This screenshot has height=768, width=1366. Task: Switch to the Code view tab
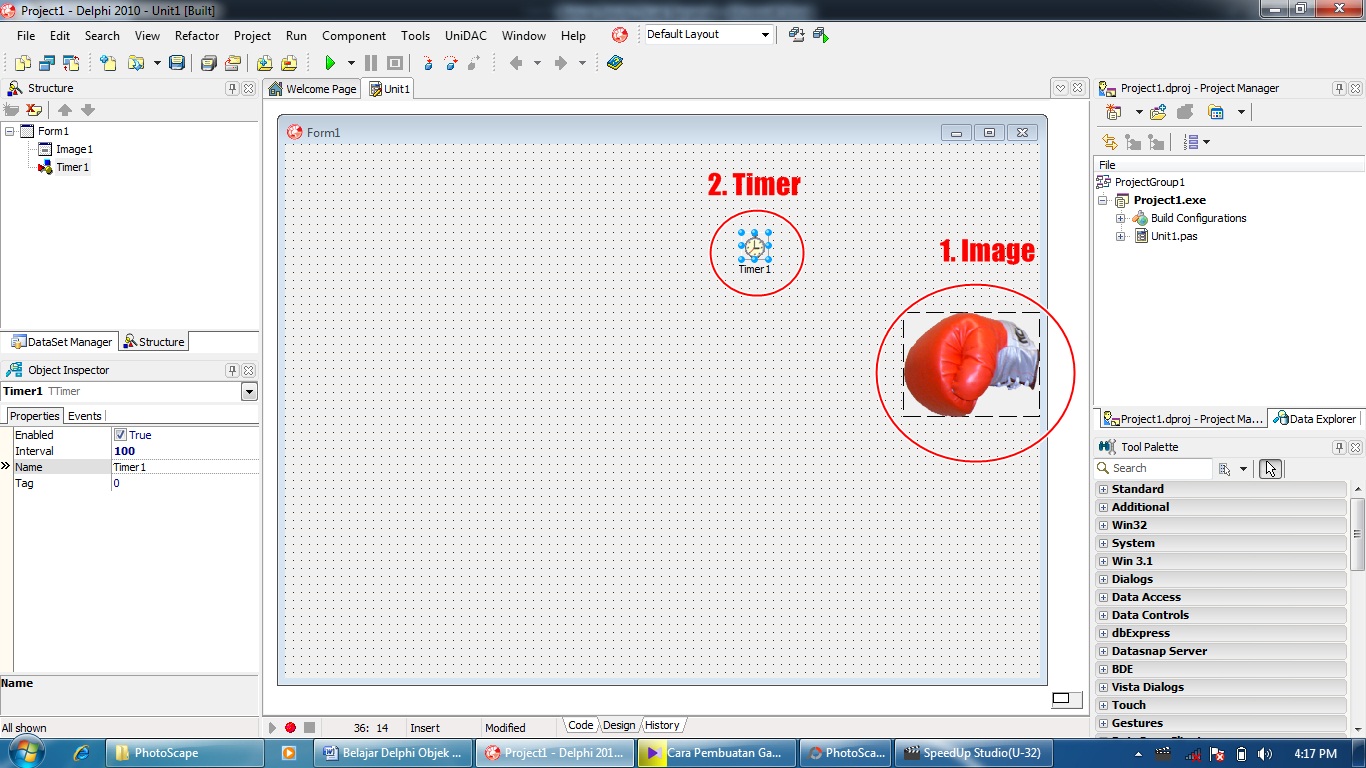tap(580, 725)
